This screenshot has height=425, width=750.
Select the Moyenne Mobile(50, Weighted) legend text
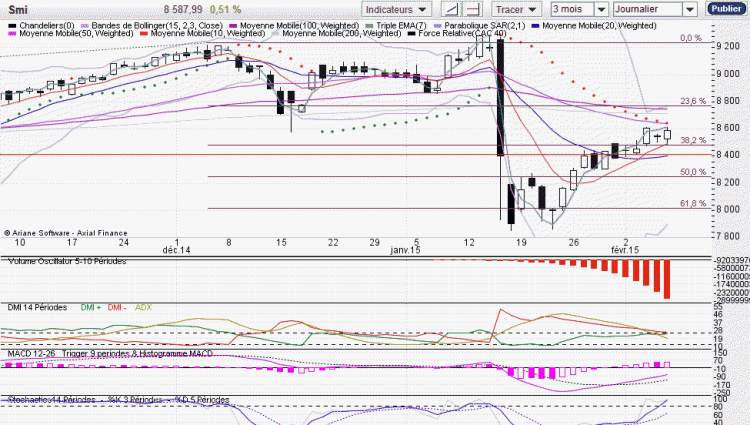(76, 33)
